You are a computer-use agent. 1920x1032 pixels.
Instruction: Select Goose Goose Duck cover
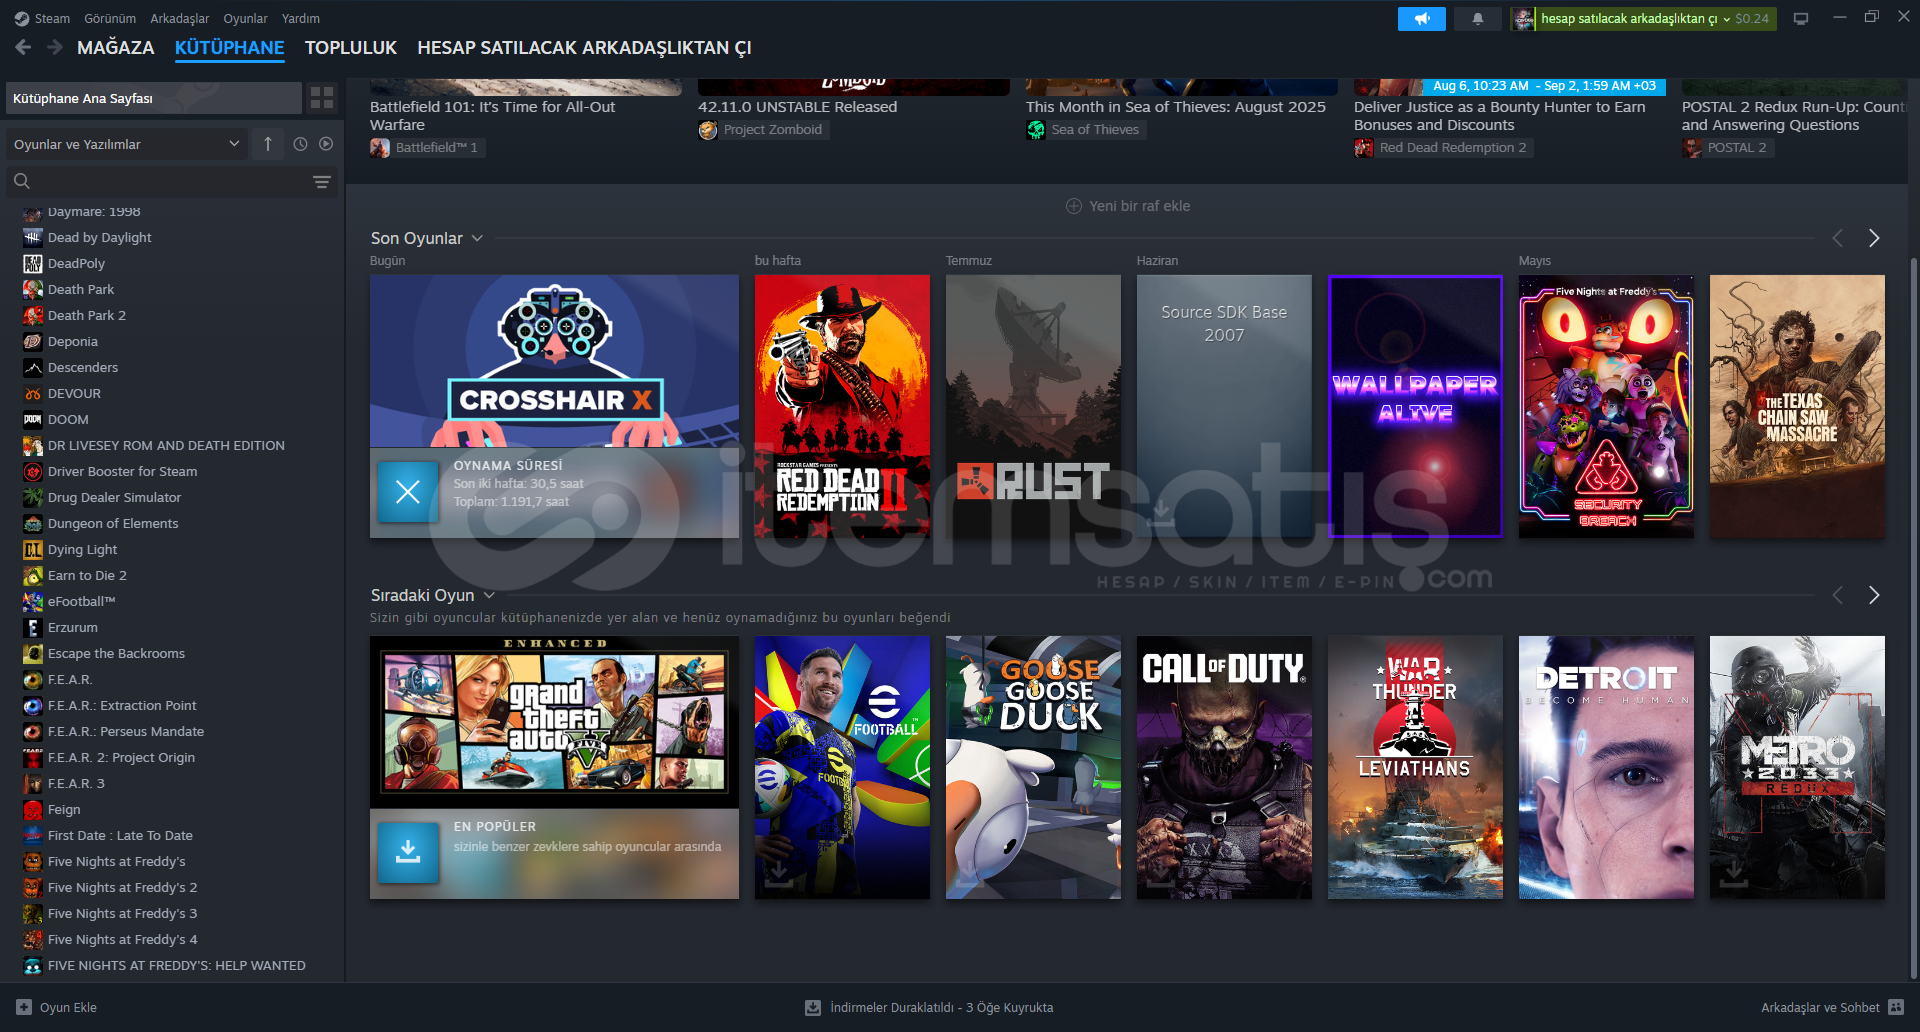[1033, 767]
